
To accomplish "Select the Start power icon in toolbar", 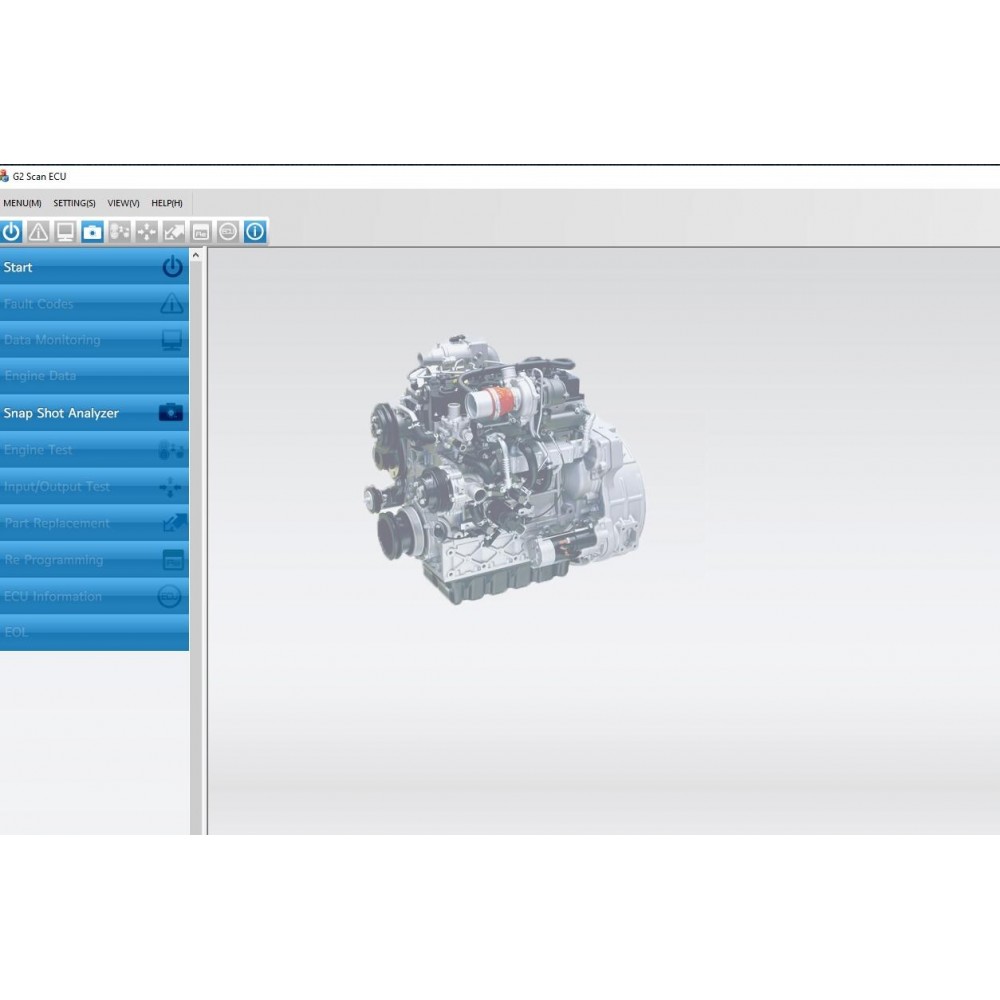I will 12,231.
